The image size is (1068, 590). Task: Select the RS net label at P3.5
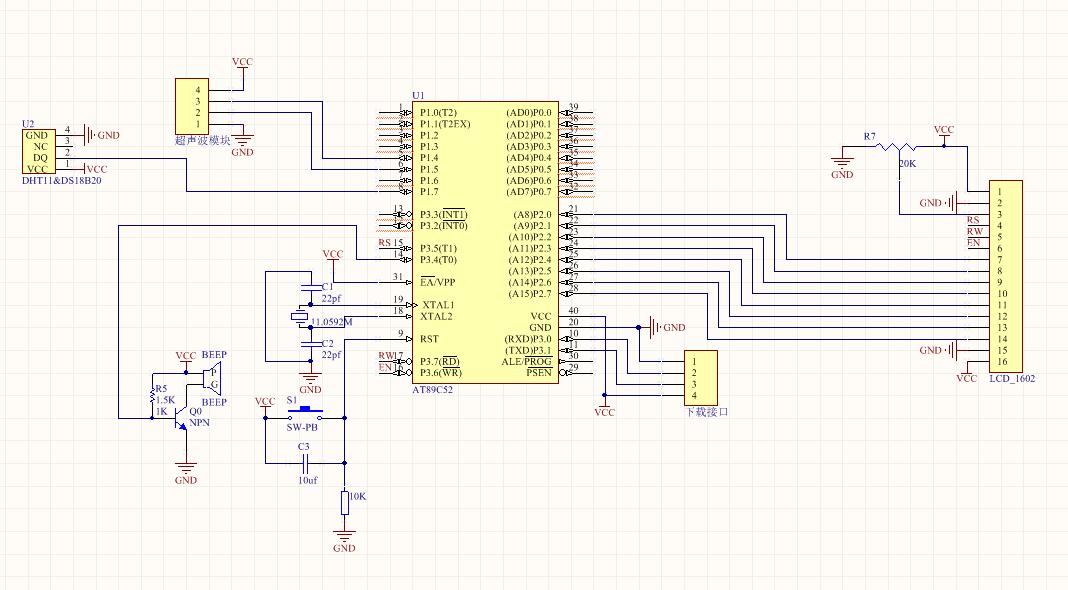[x=385, y=243]
